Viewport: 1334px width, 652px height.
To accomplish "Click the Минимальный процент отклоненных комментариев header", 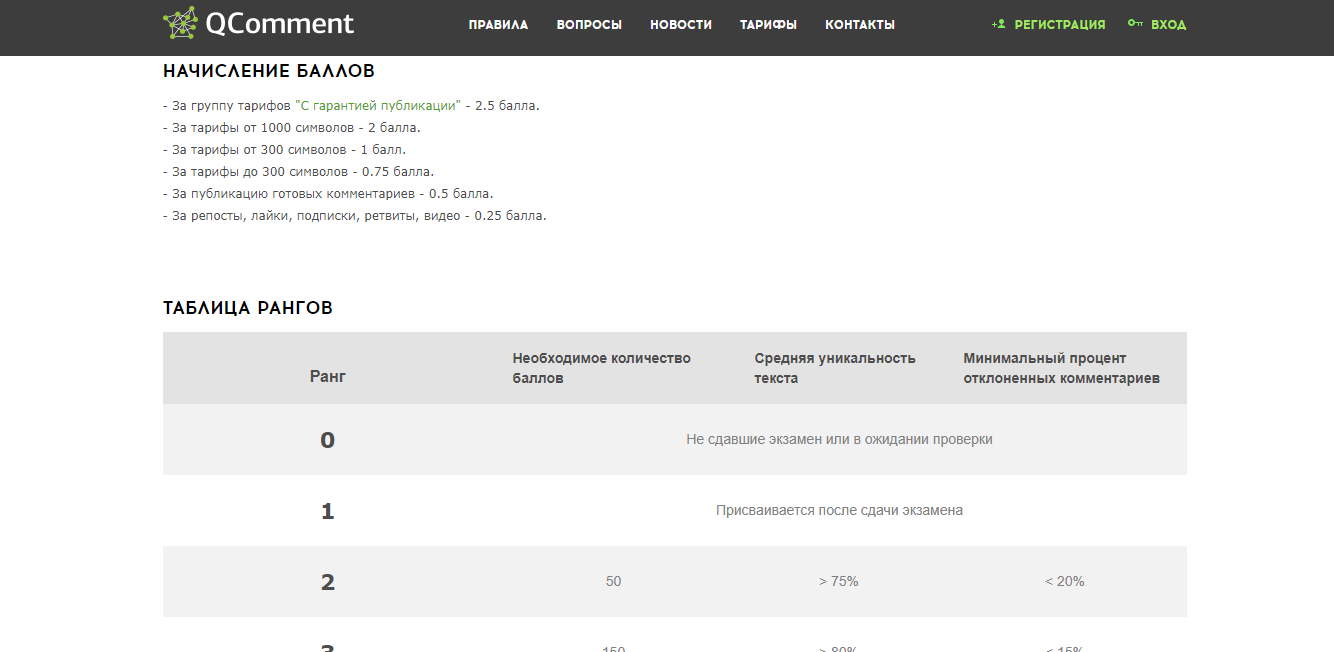I will [1062, 368].
